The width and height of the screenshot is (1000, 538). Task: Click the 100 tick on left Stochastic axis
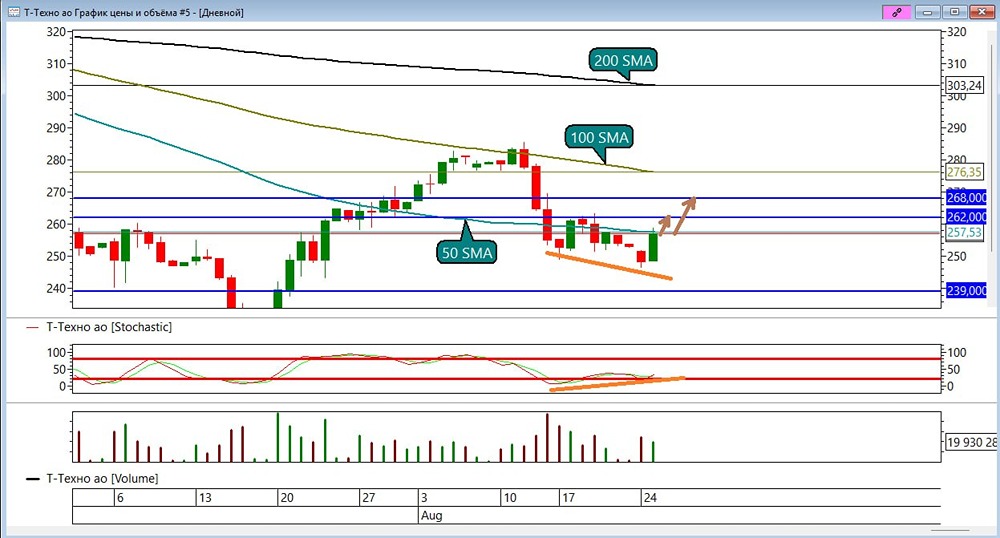pos(56,353)
